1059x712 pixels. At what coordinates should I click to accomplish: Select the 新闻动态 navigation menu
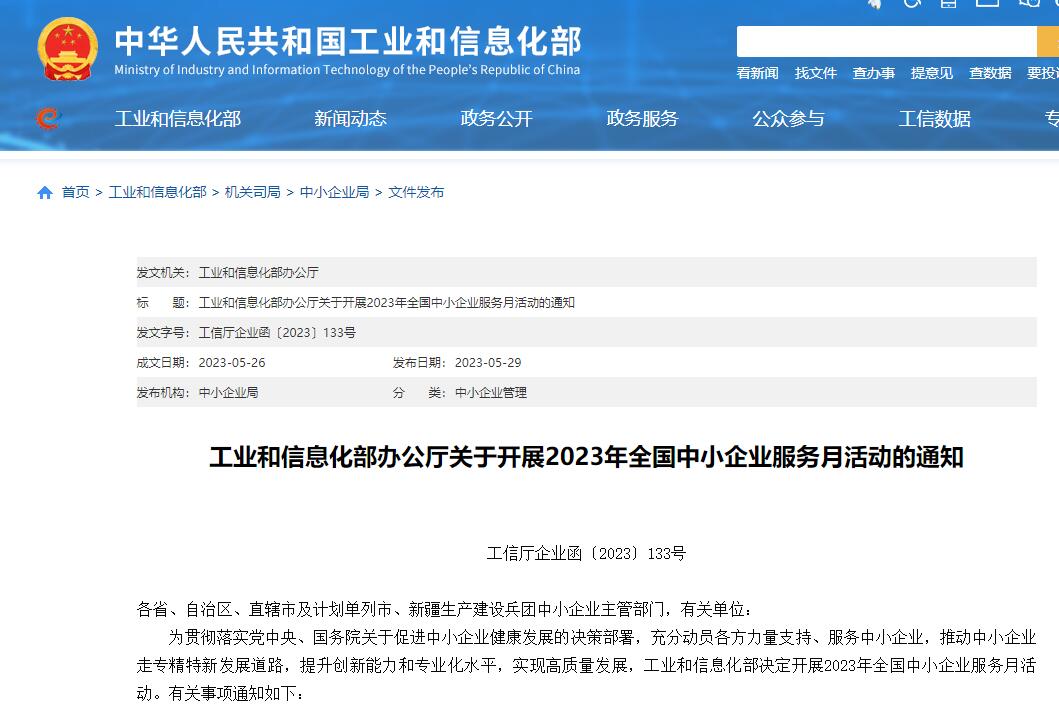click(350, 119)
